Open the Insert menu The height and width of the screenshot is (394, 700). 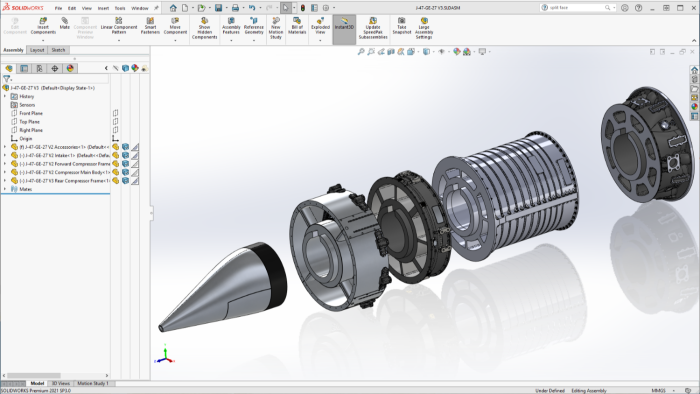(103, 8)
